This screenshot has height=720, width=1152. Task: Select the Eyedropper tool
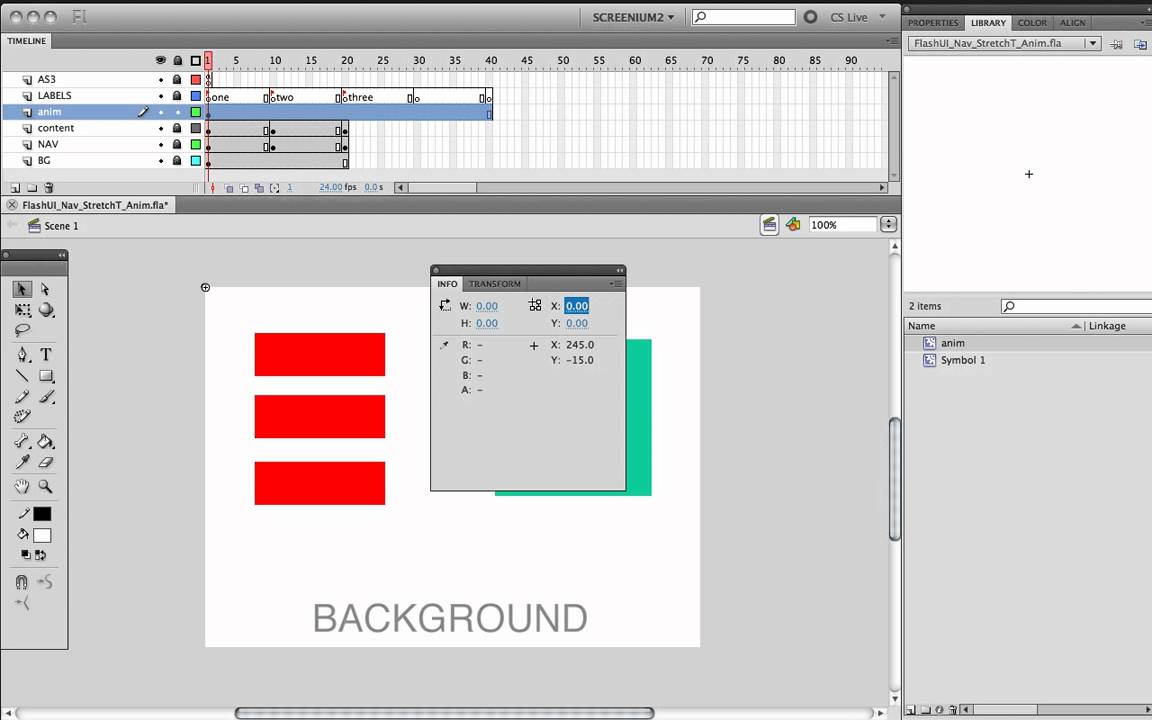pos(22,462)
